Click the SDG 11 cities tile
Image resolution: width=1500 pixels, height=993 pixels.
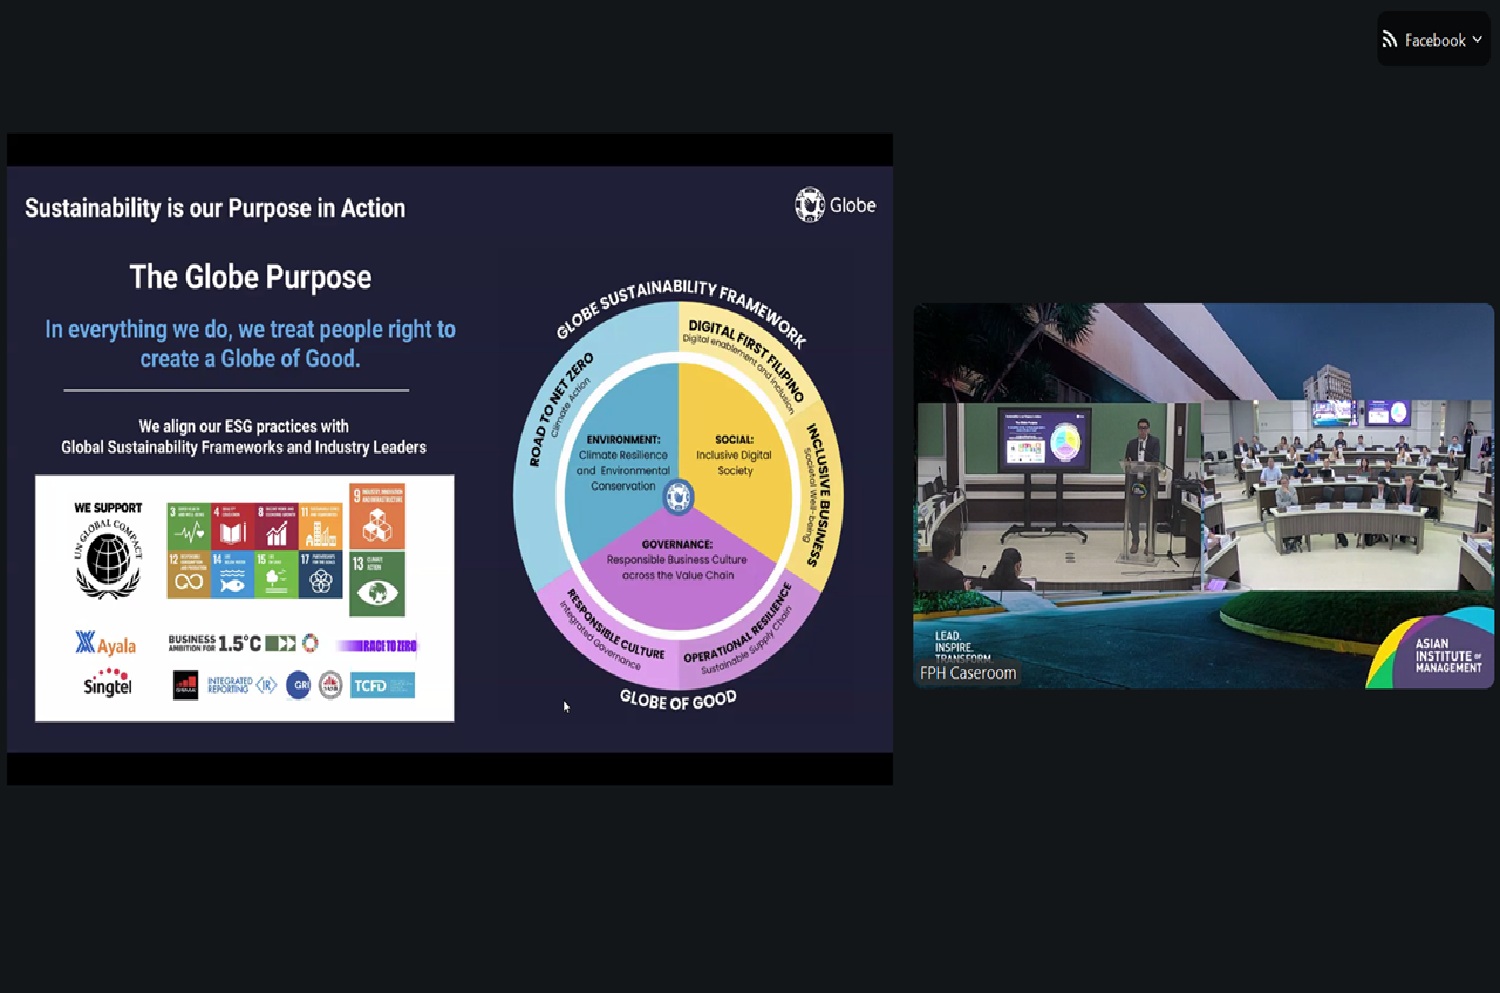click(320, 525)
